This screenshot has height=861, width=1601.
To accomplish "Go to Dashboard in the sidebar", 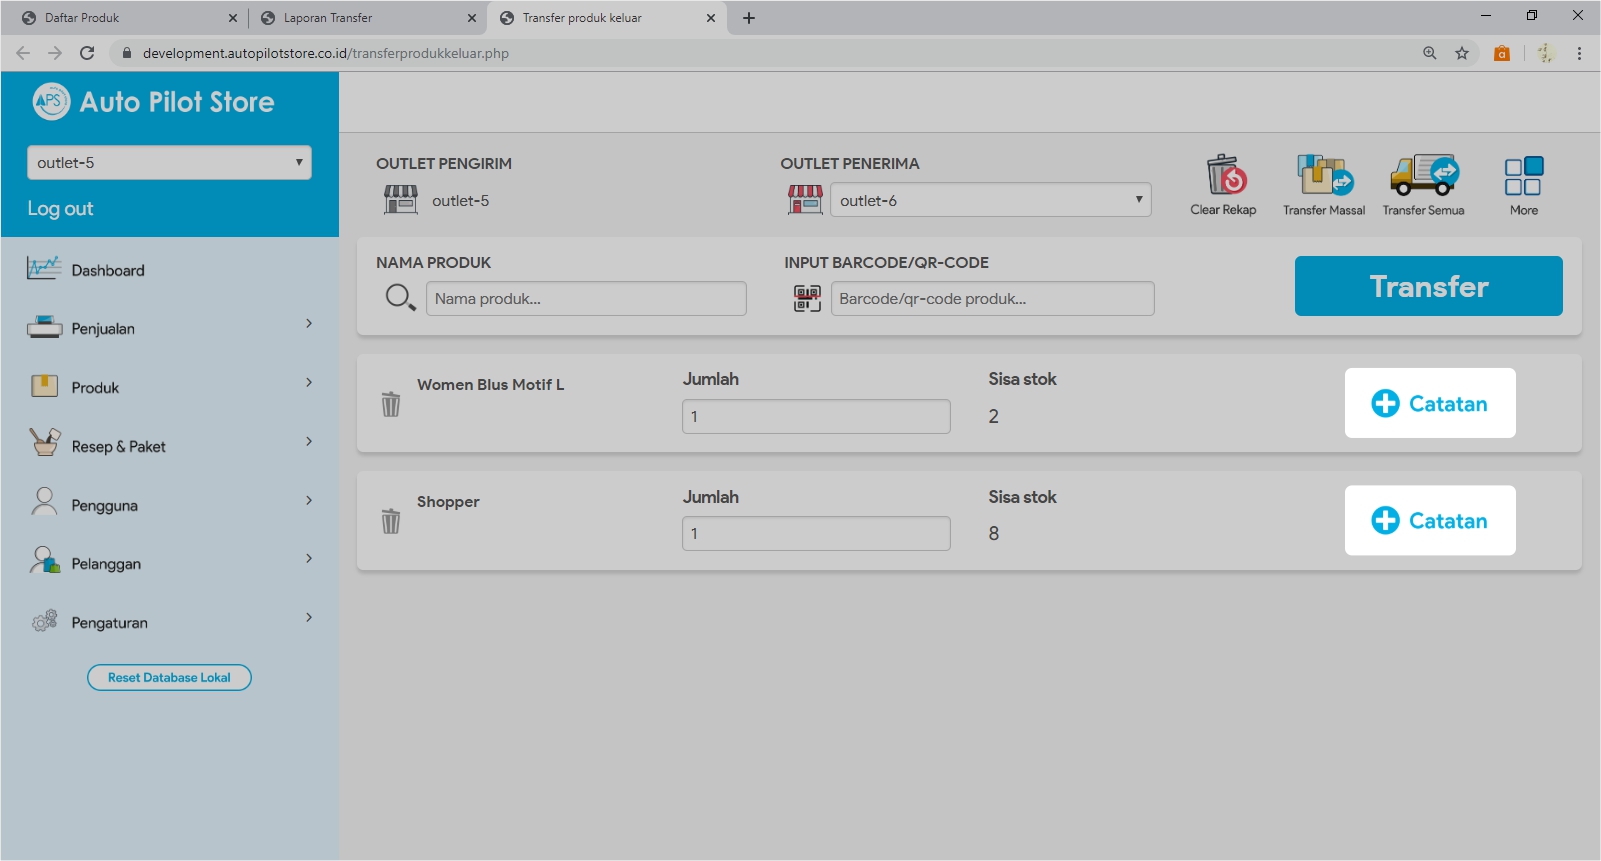I will (108, 270).
